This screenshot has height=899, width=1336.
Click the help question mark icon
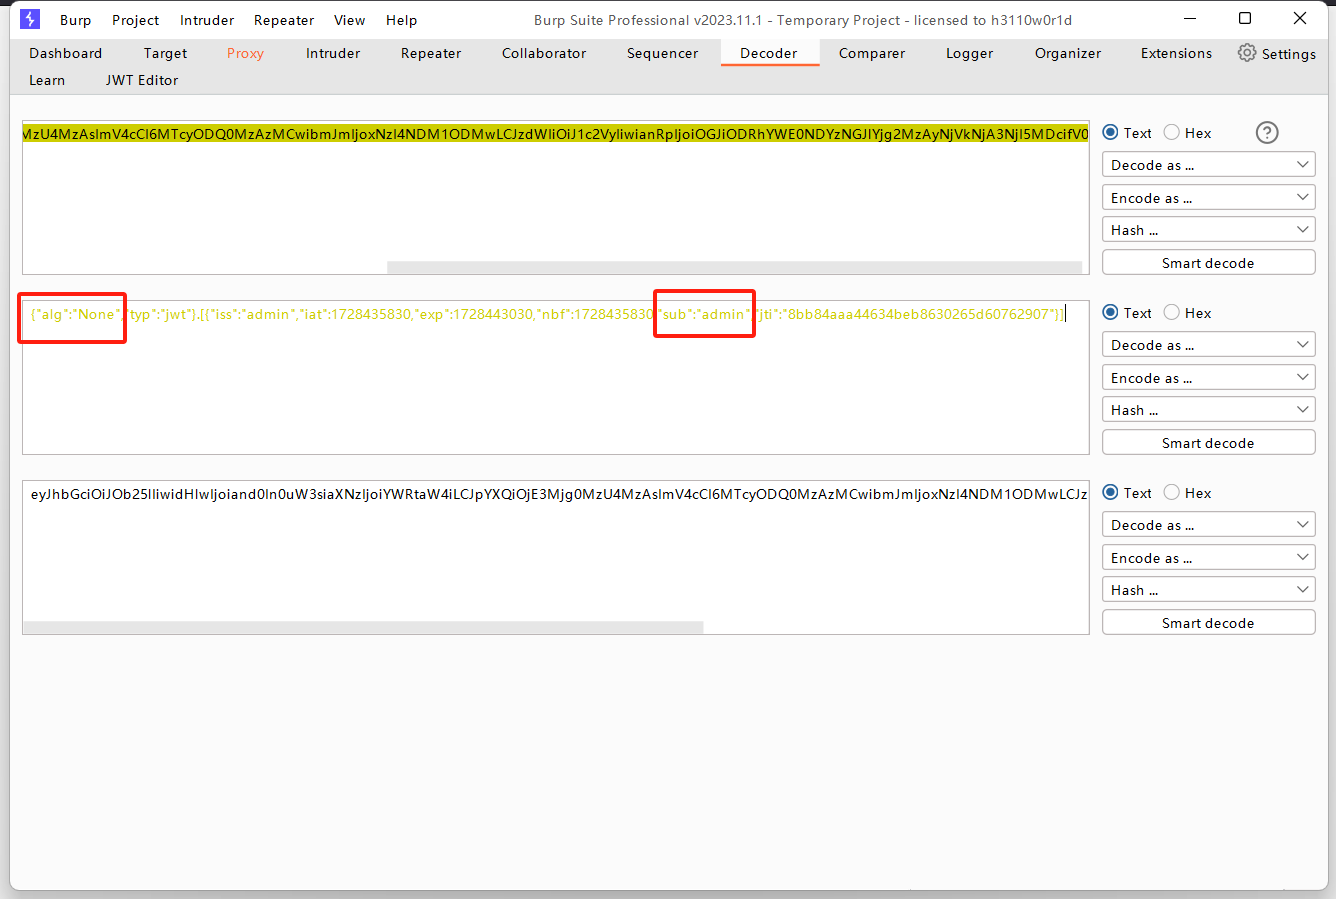(x=1266, y=133)
